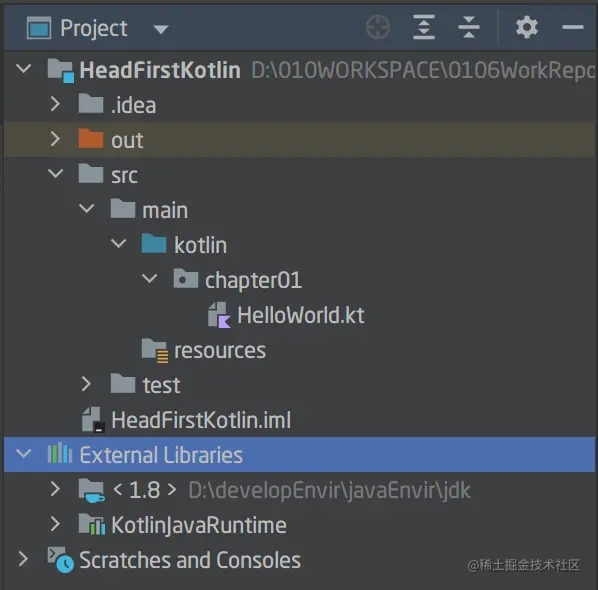This screenshot has height=590, width=598.
Task: Open the Project panel settings gear
Action: click(x=527, y=27)
